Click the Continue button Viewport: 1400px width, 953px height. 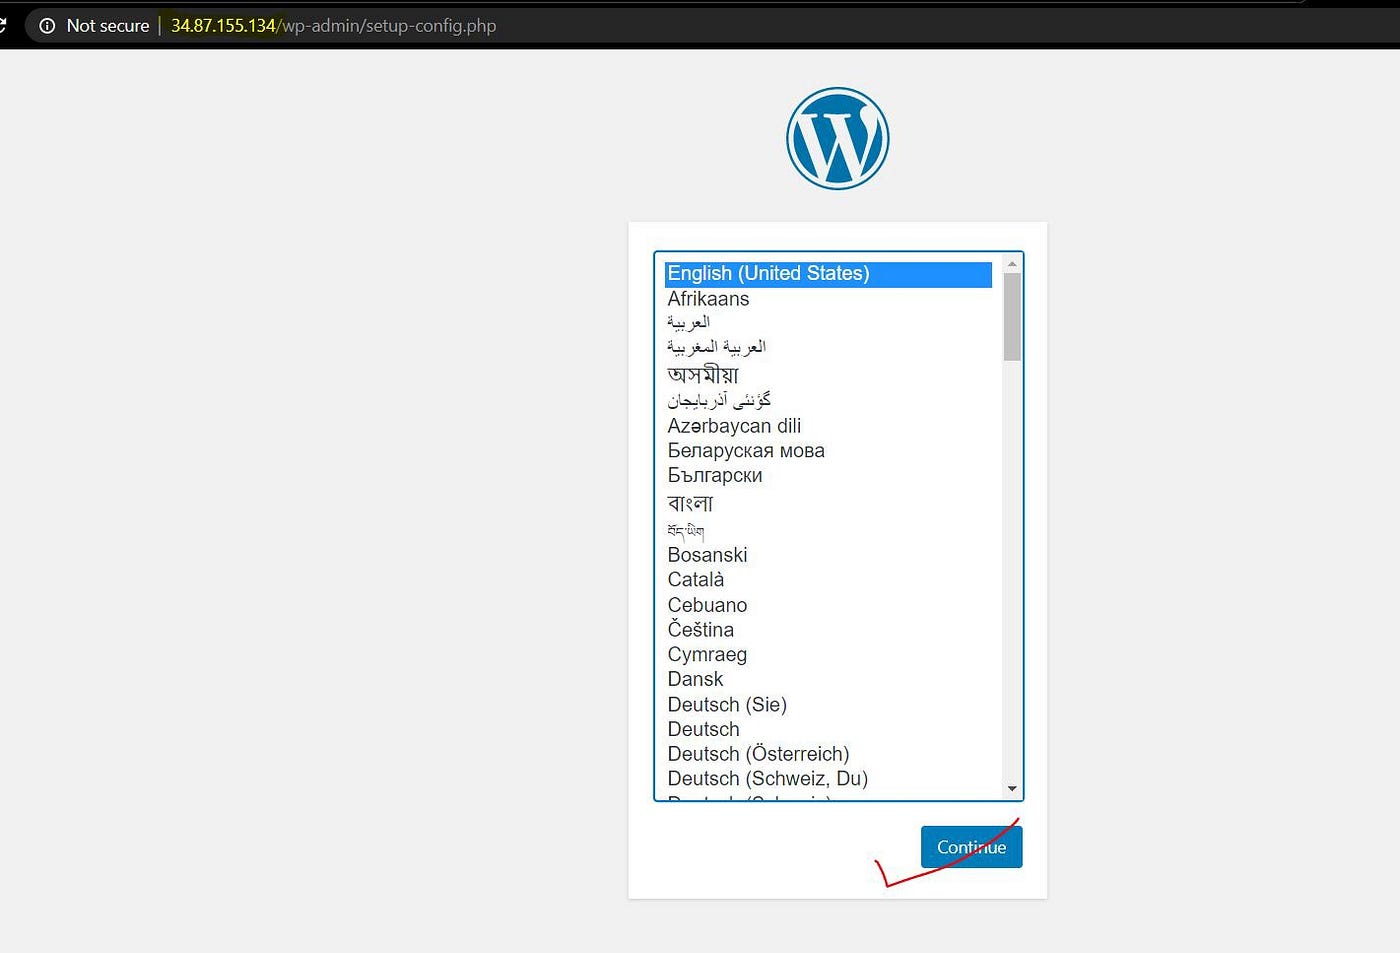click(971, 847)
